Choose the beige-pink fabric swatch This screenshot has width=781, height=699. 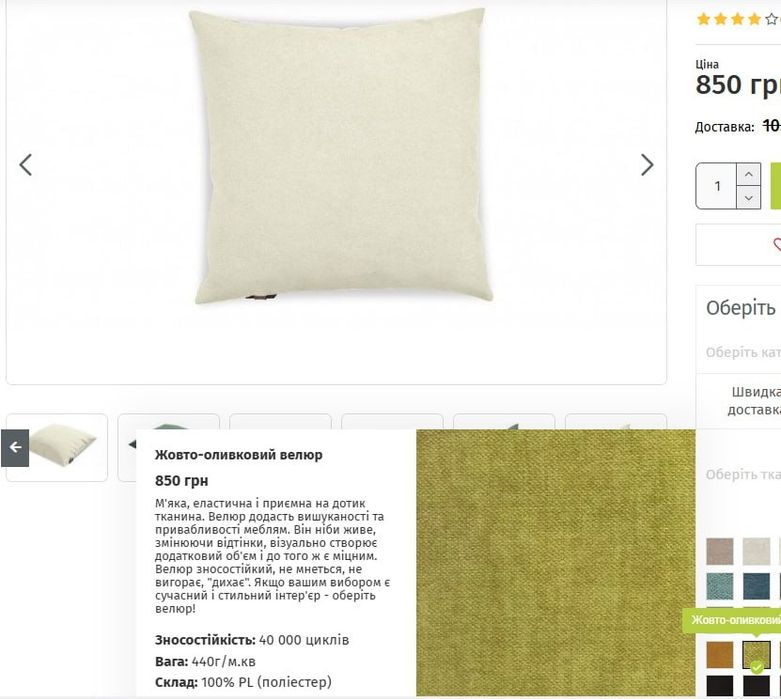click(720, 551)
